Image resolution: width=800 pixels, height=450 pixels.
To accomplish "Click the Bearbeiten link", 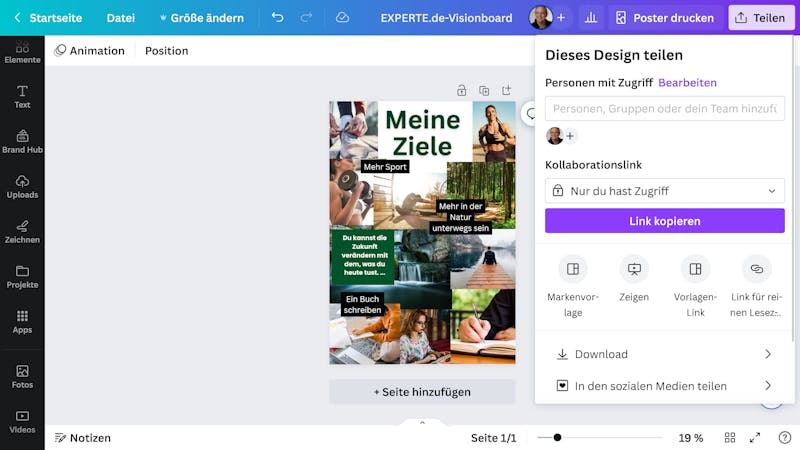I will coord(687,83).
